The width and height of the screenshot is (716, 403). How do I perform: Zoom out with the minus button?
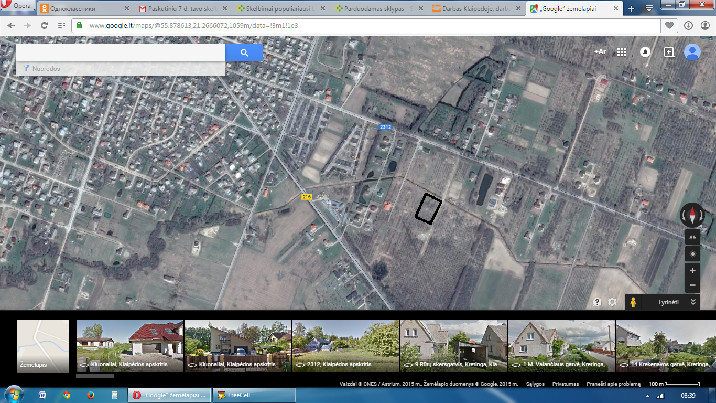(691, 285)
